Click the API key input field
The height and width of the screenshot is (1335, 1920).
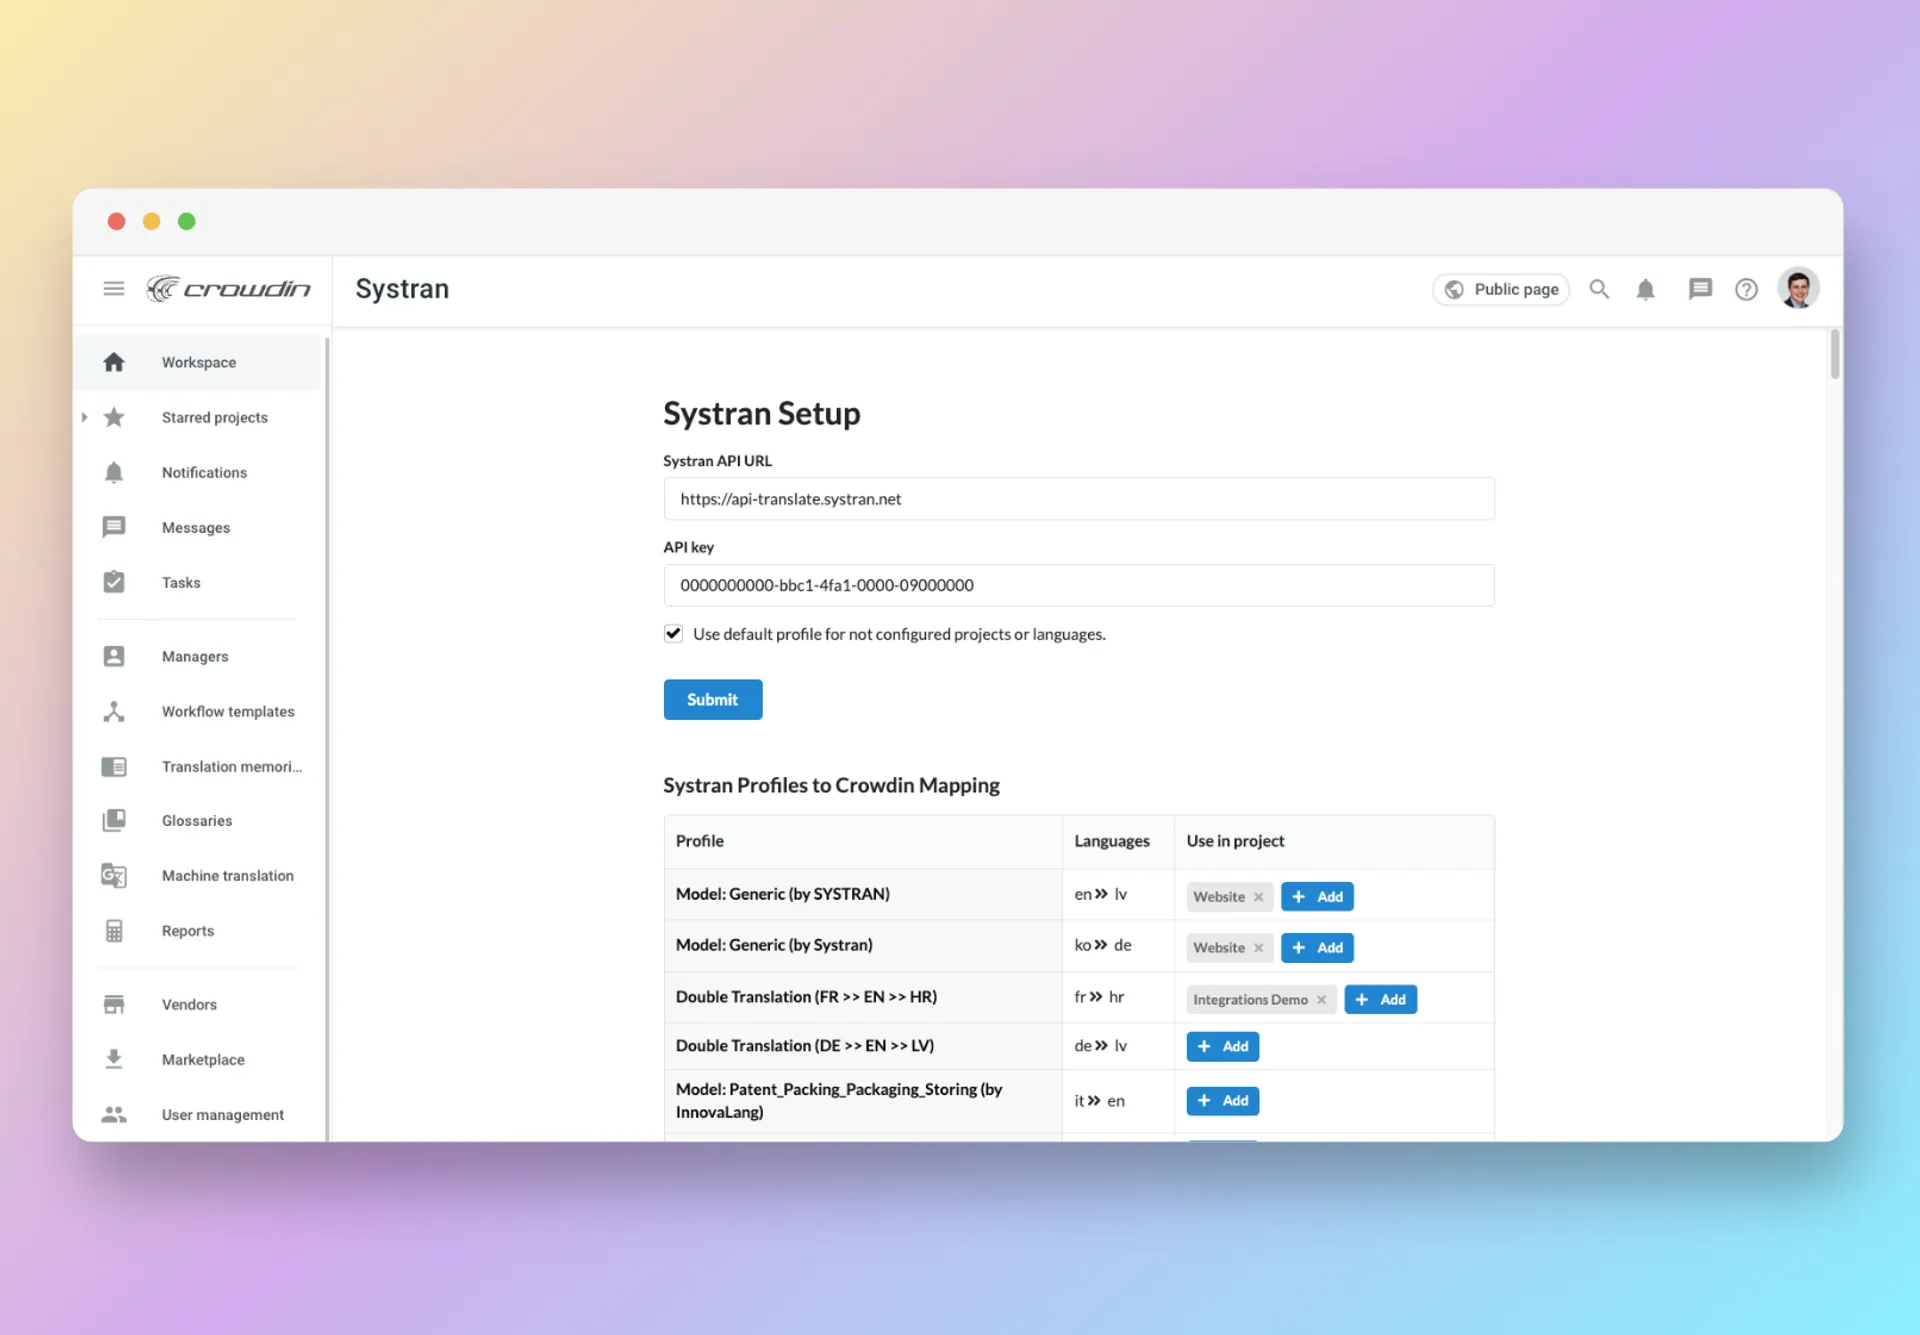(1079, 585)
